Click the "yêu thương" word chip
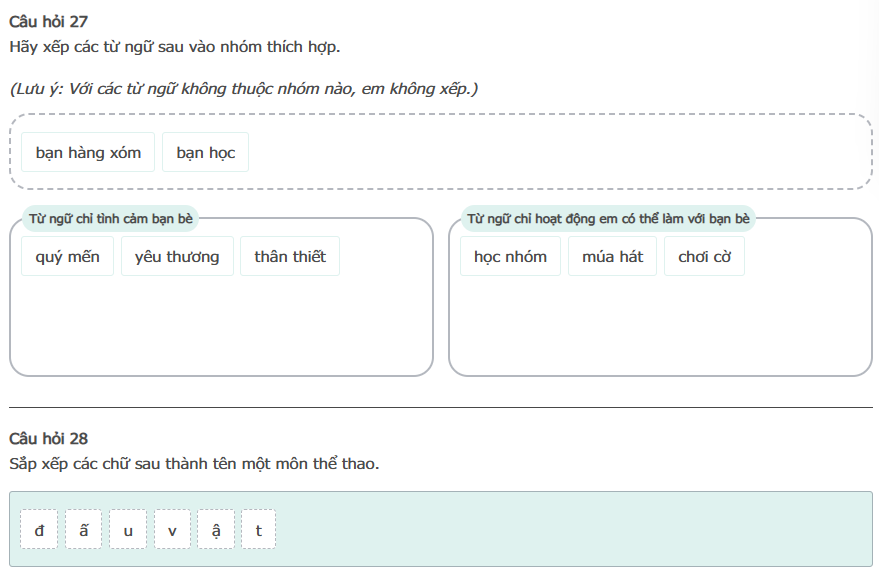Image resolution: width=879 pixels, height=575 pixels. coord(177,257)
